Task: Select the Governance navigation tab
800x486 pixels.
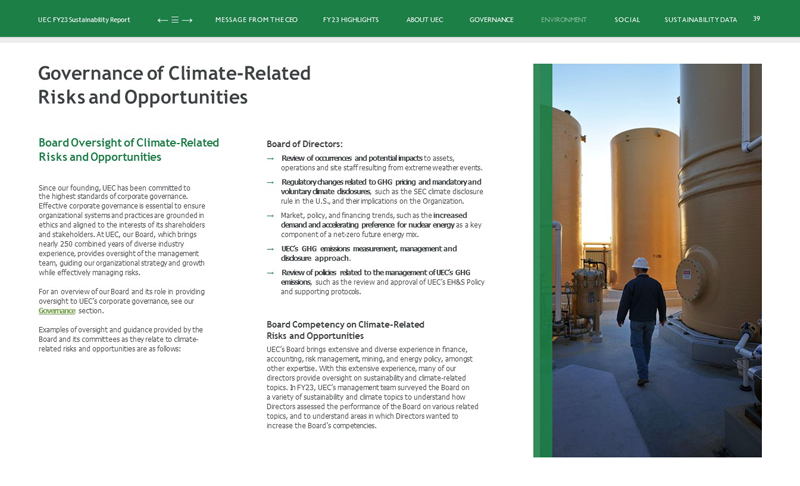Action: [491, 20]
